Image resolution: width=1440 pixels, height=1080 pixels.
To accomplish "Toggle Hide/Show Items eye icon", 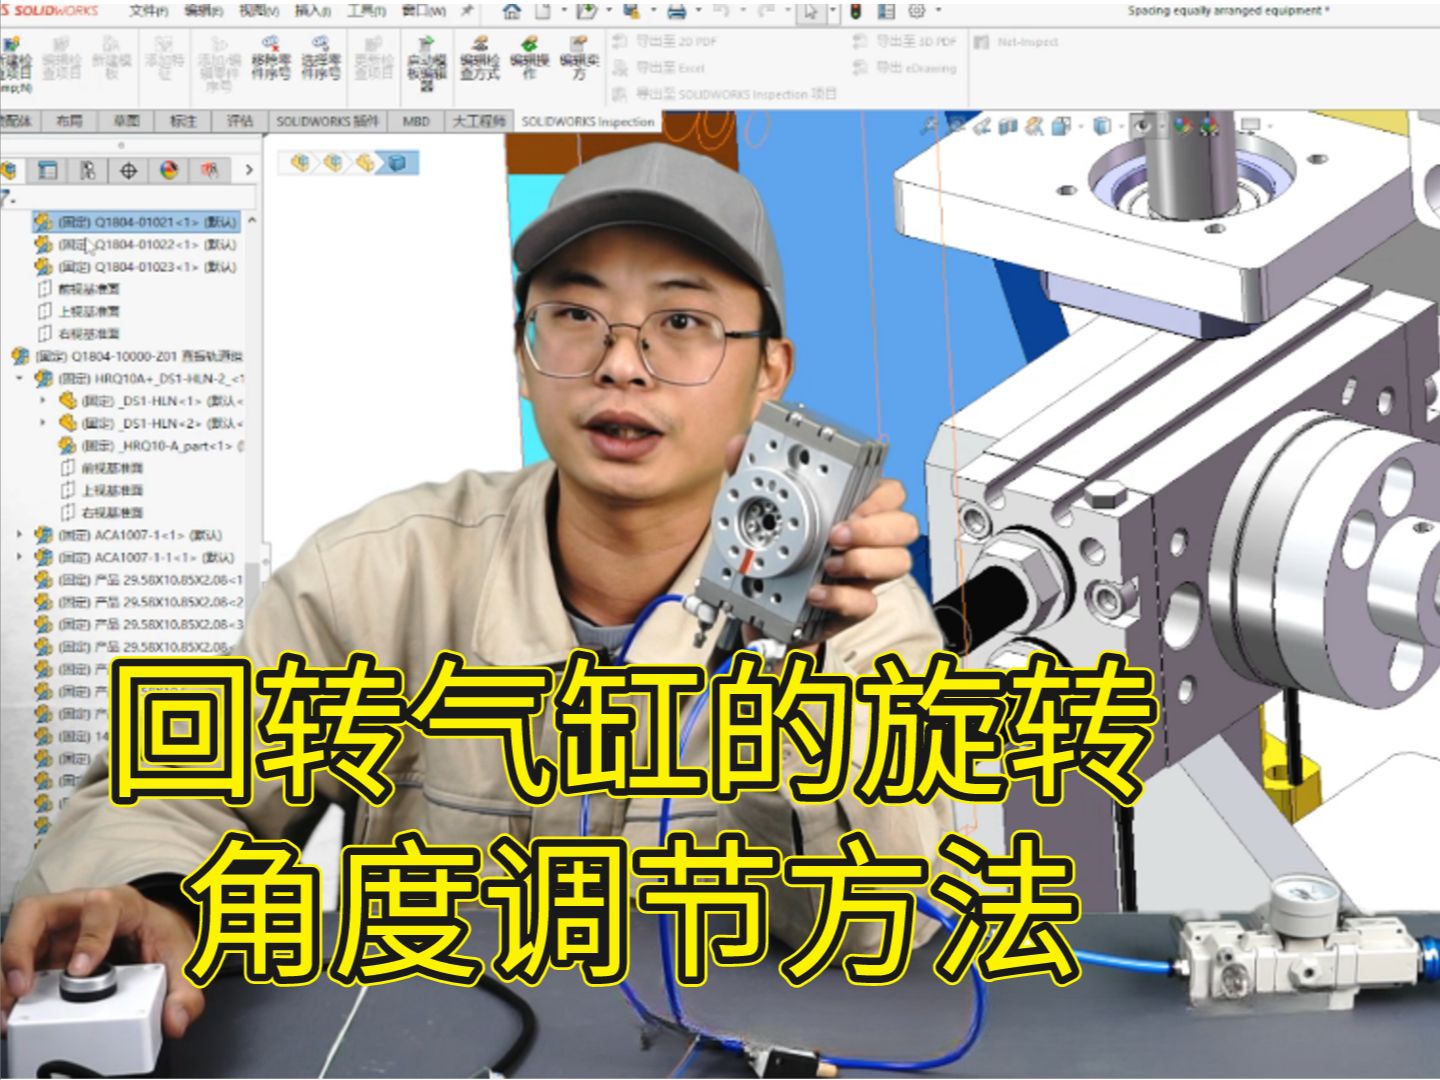I will [1142, 126].
